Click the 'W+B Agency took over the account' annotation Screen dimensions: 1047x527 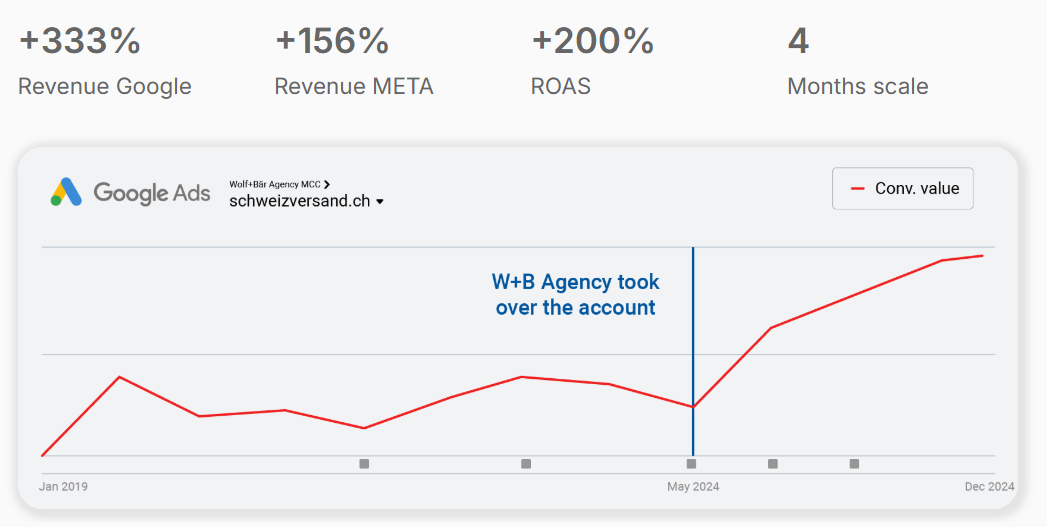click(x=576, y=295)
